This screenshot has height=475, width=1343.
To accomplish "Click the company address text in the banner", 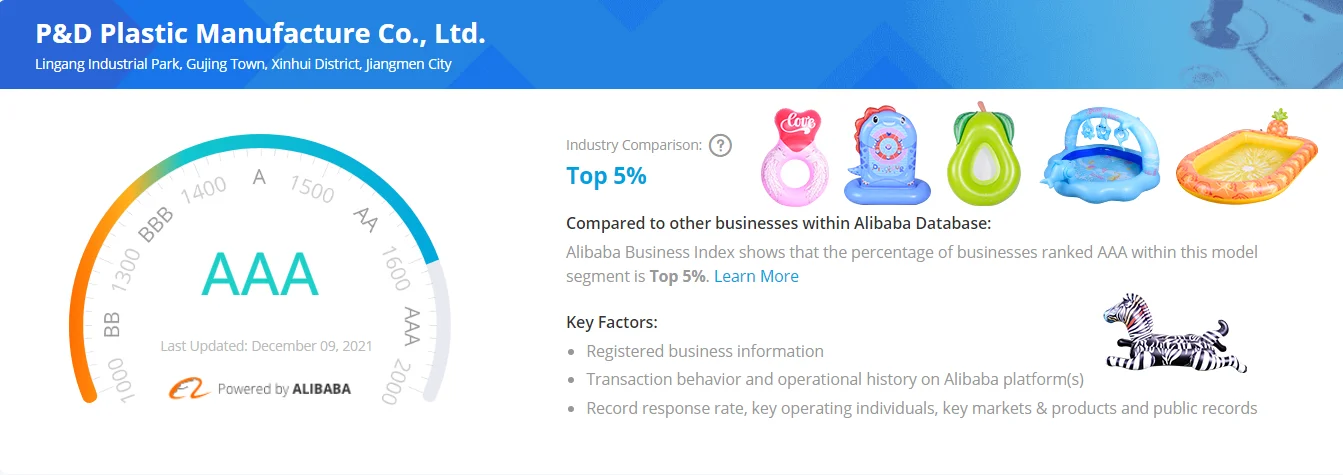I will pyautogui.click(x=243, y=64).
